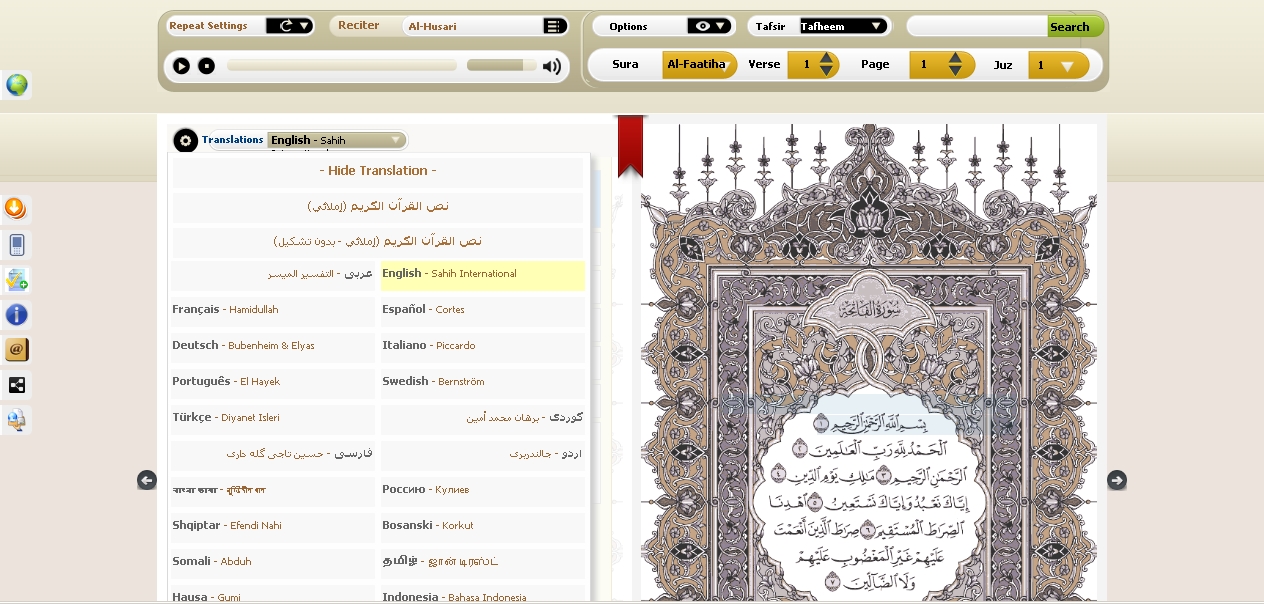Select the Arabic Quran text without tashkeel option
1264x604 pixels.
[378, 241]
